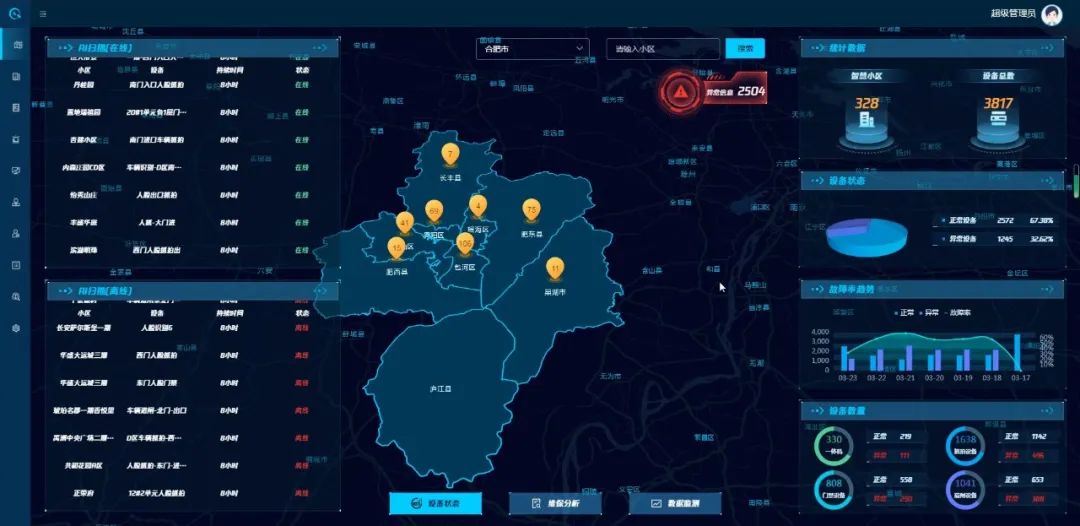Screen dimensions: 1080x526
Task: Expand arrows on 故障率趋势 panel header
Action: [x=1046, y=289]
